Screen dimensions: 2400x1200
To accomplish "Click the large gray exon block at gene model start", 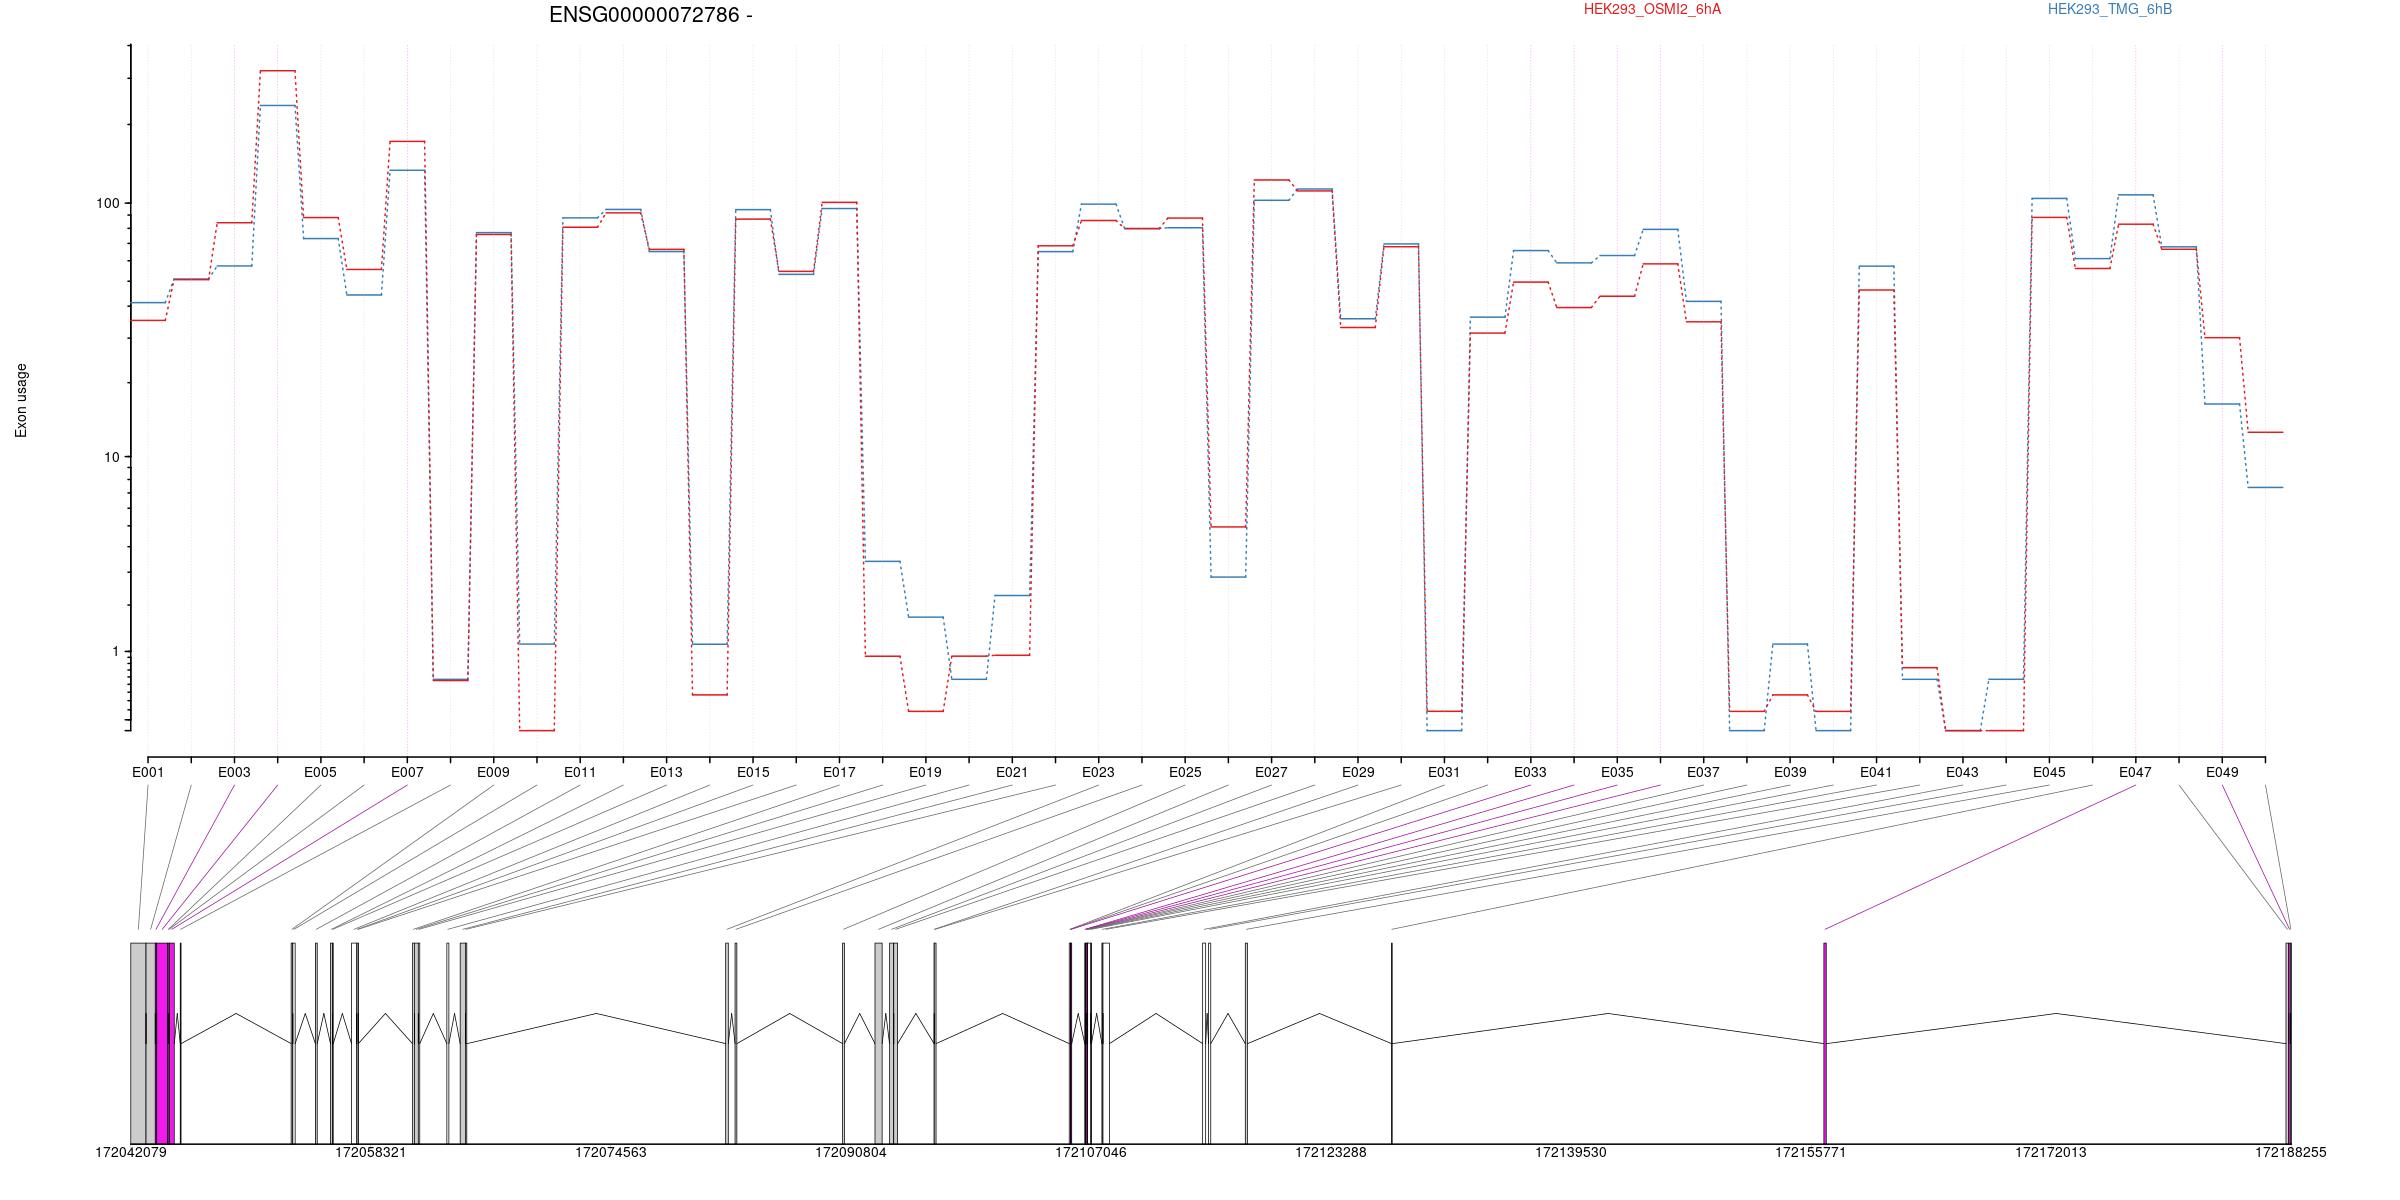I will pyautogui.click(x=138, y=1043).
